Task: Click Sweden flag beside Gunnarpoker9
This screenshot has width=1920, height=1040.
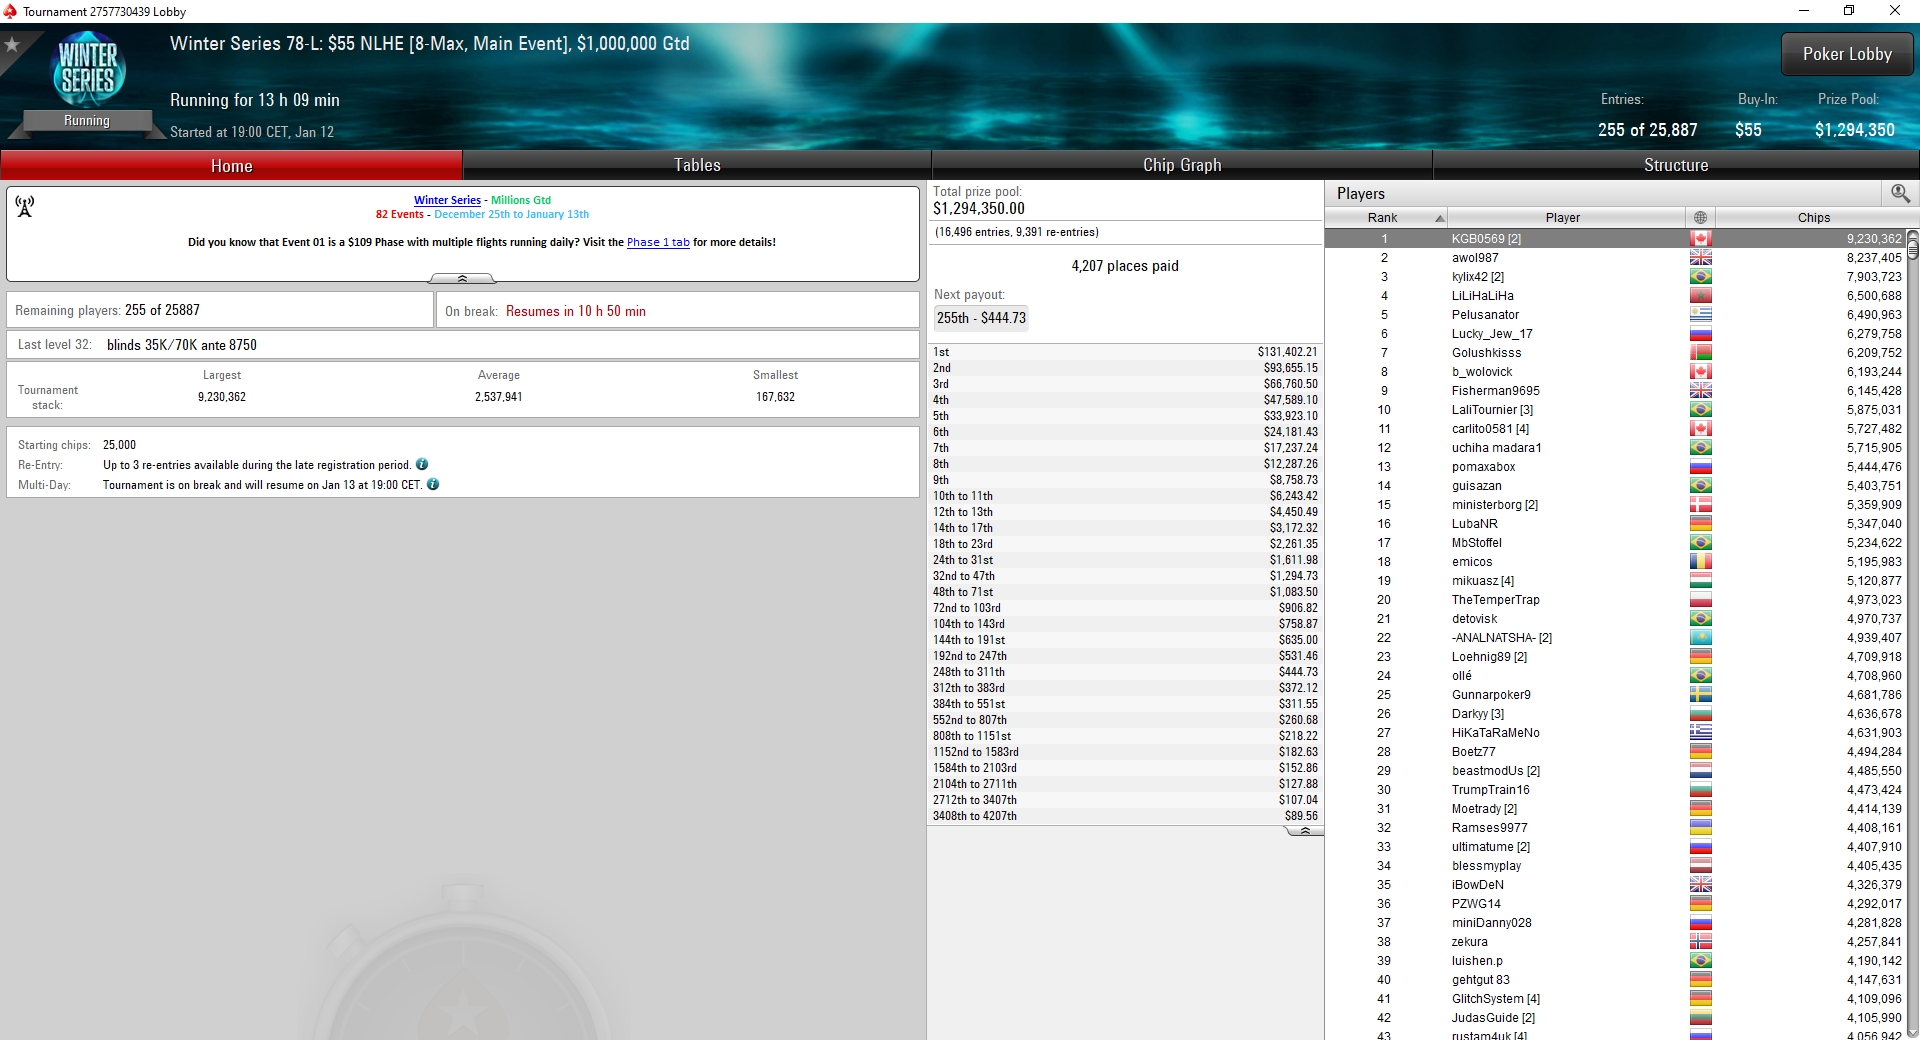Action: (x=1700, y=695)
